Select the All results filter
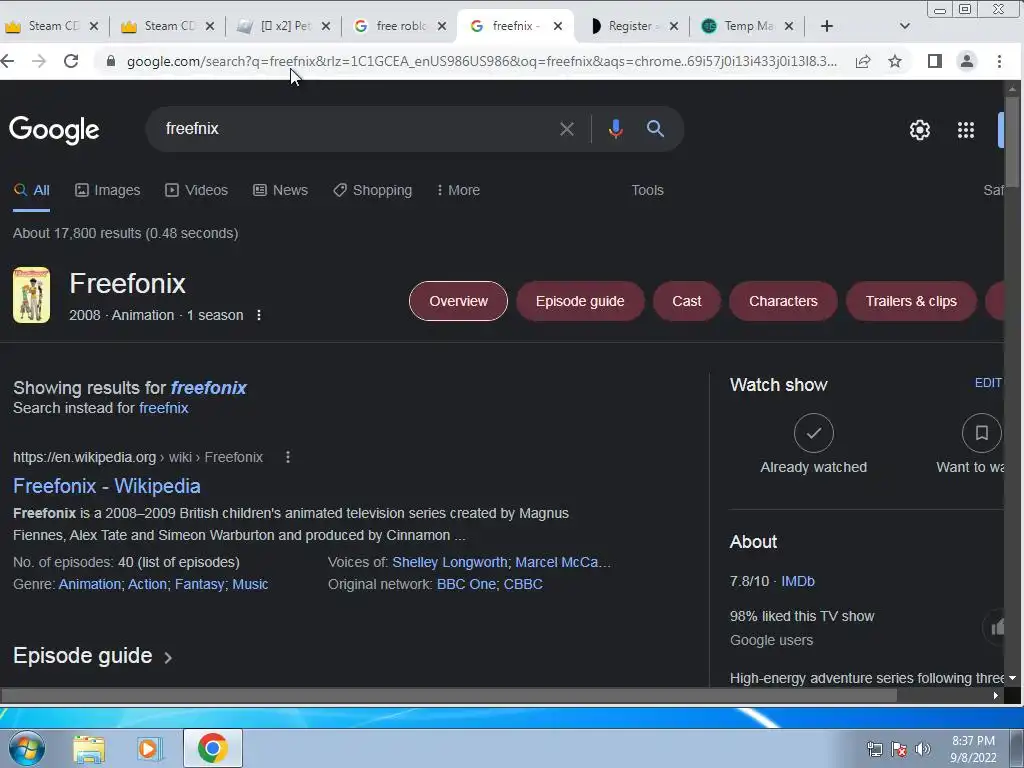1024x768 pixels. pos(31,190)
